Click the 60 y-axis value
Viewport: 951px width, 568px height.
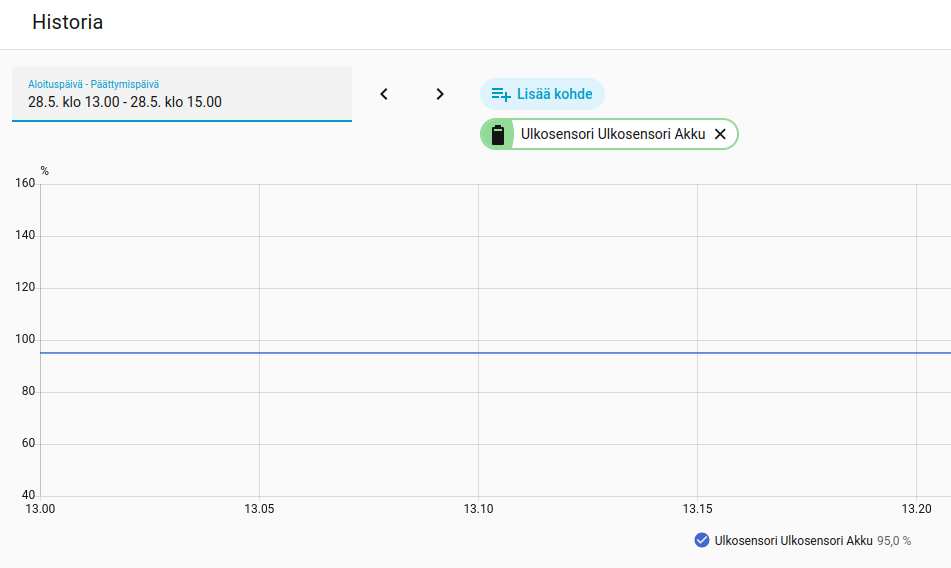(x=29, y=443)
